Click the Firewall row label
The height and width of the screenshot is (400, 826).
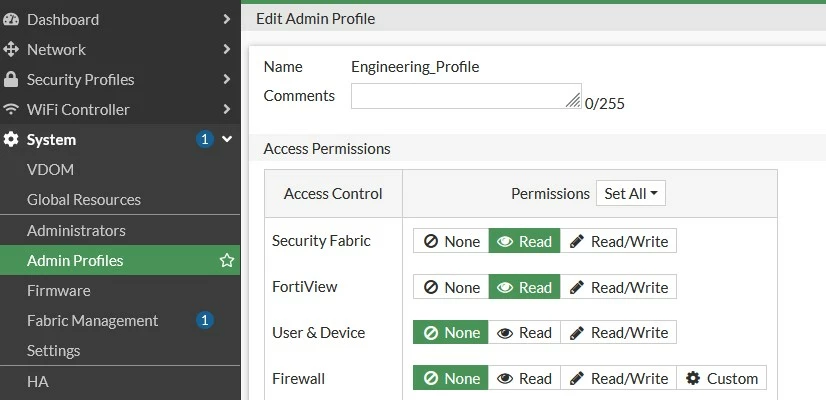pos(298,378)
